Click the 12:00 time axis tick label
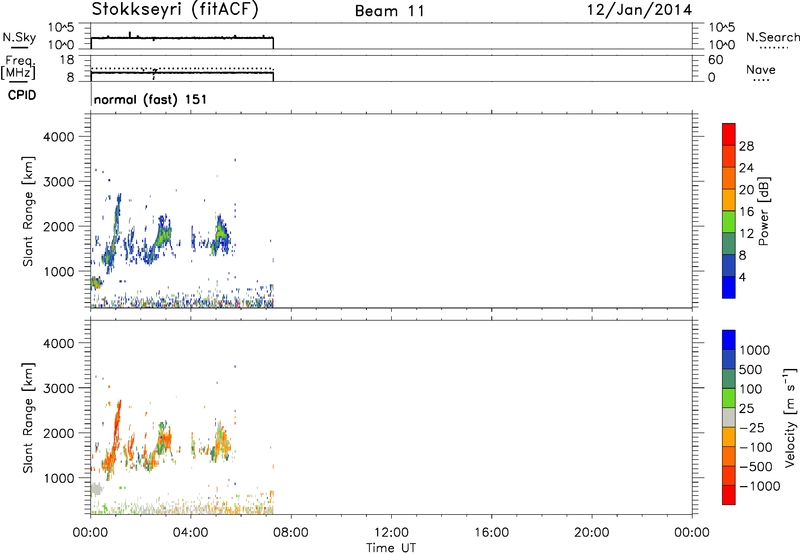 [391, 533]
